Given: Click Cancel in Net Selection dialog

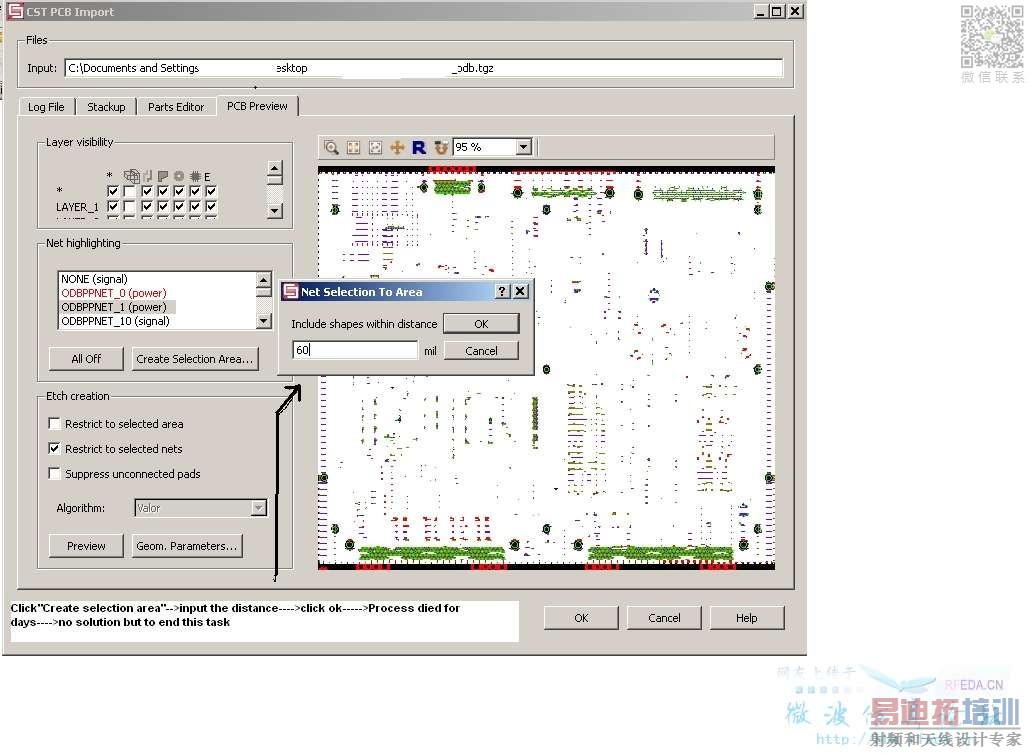Looking at the screenshot, I should pyautogui.click(x=481, y=351).
